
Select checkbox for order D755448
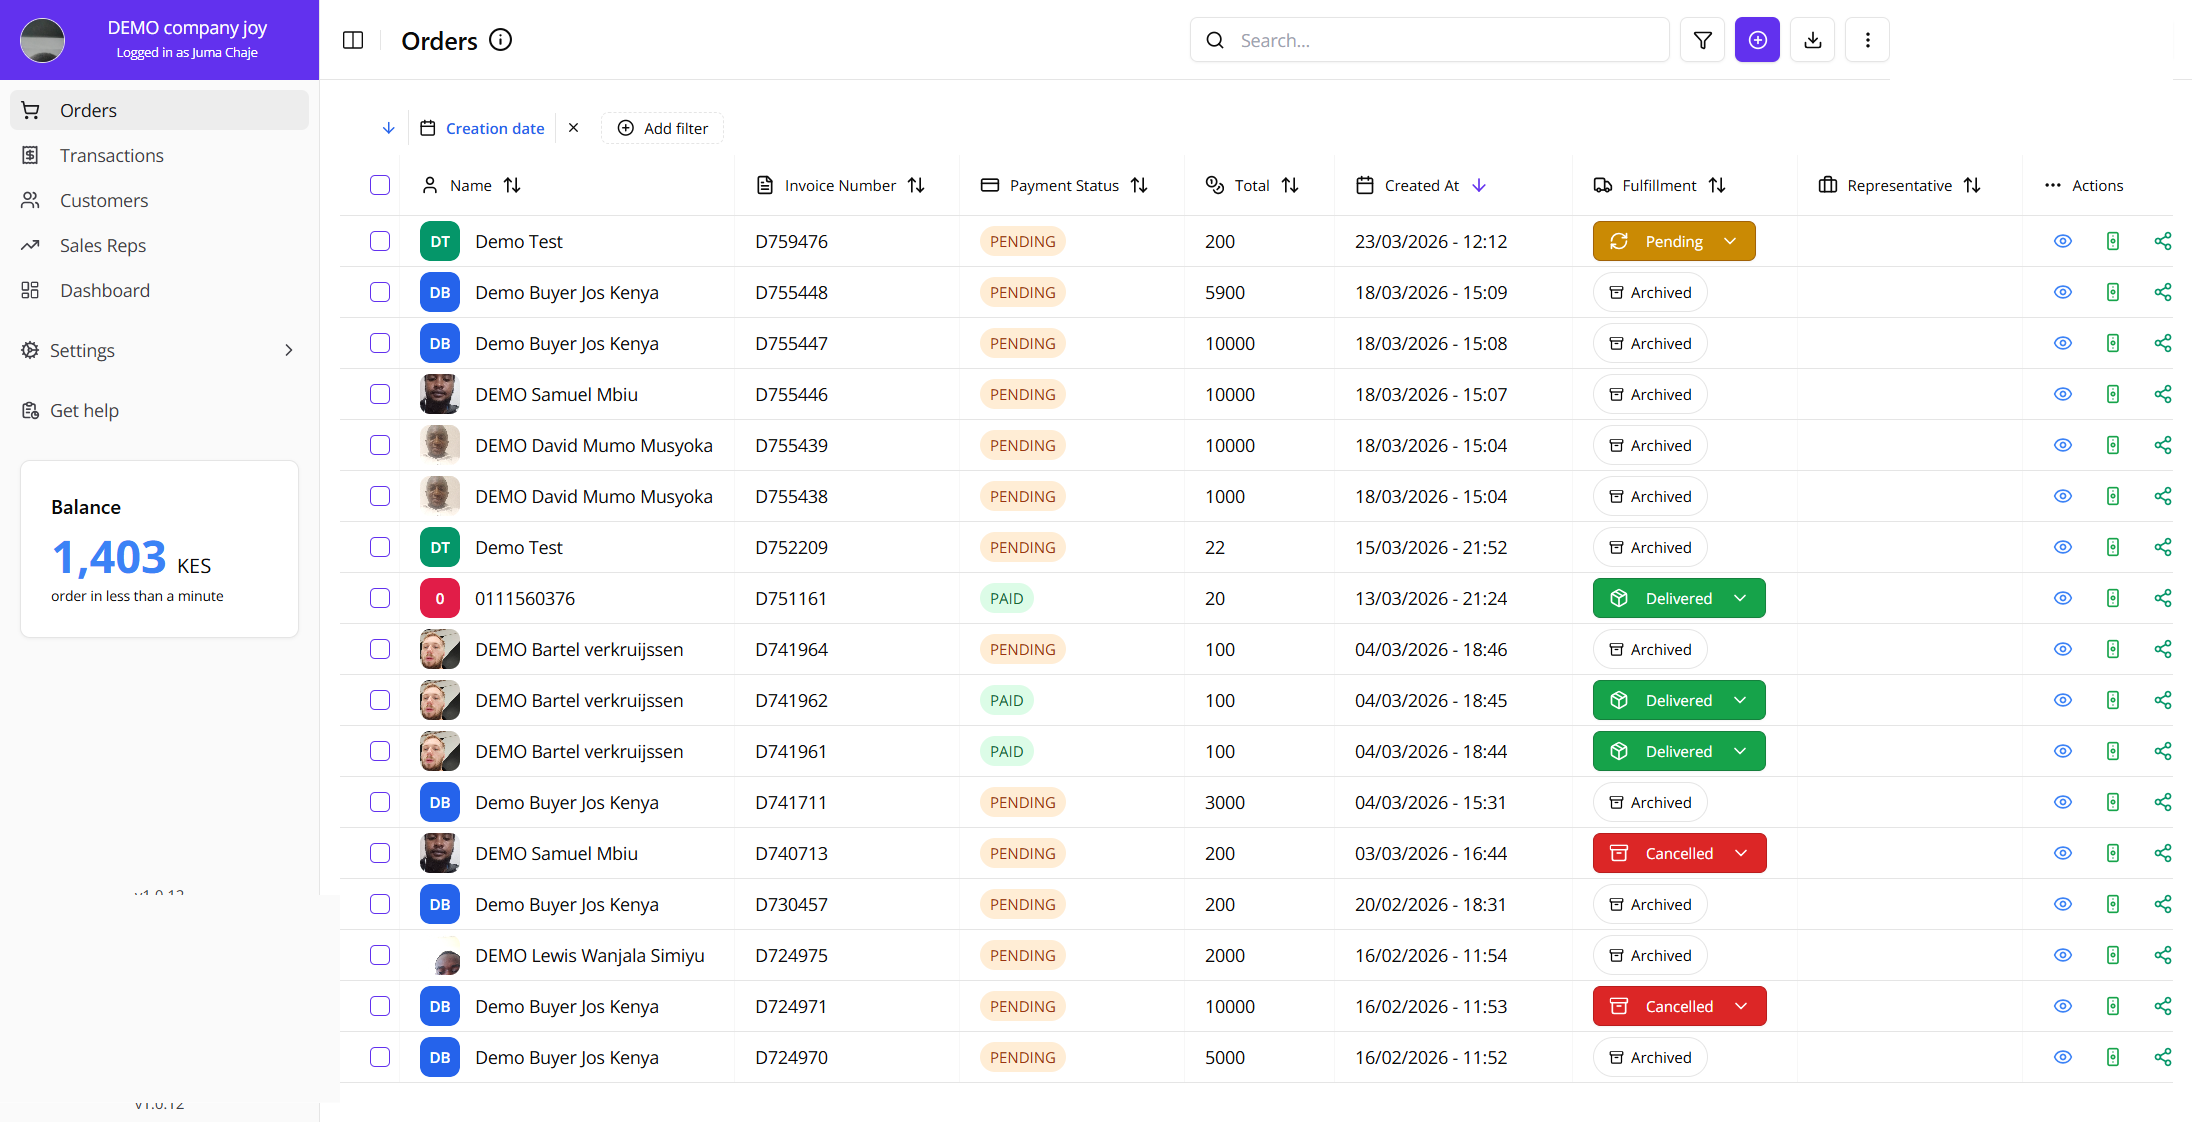(380, 292)
